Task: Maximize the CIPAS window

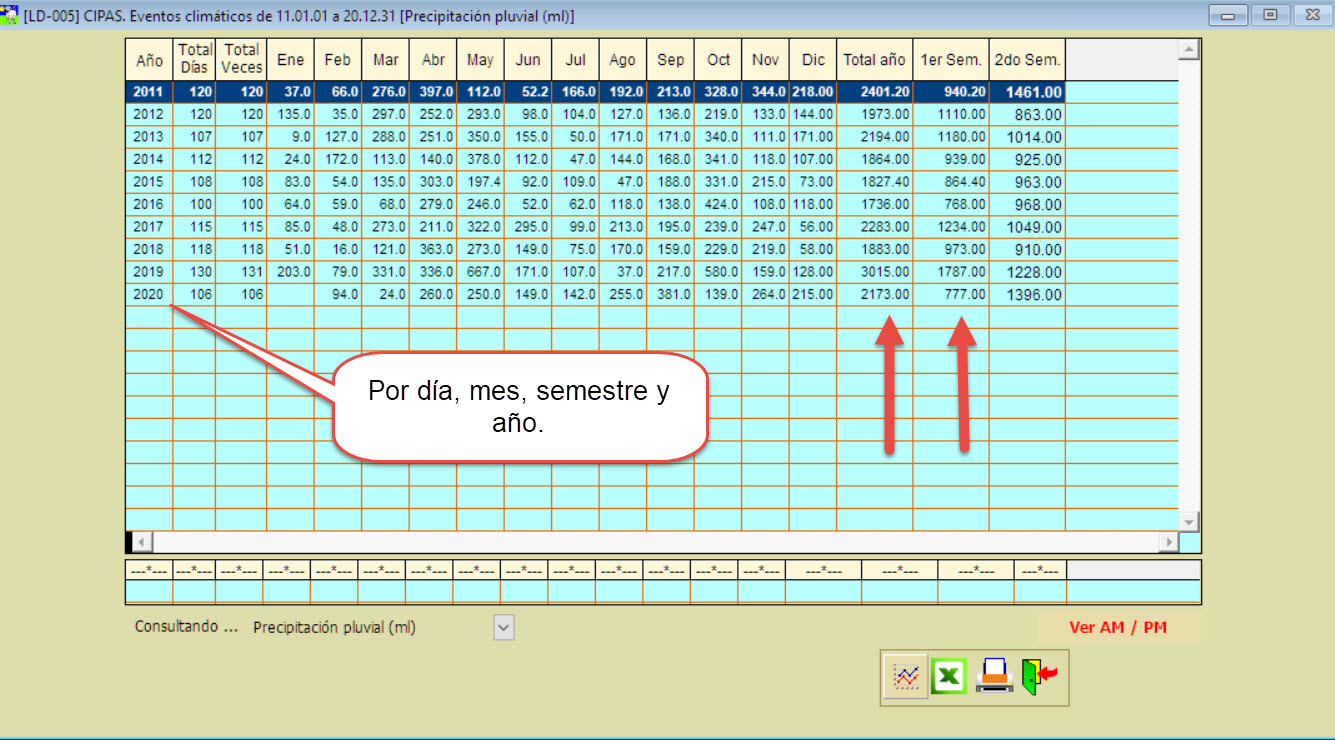Action: 1270,15
